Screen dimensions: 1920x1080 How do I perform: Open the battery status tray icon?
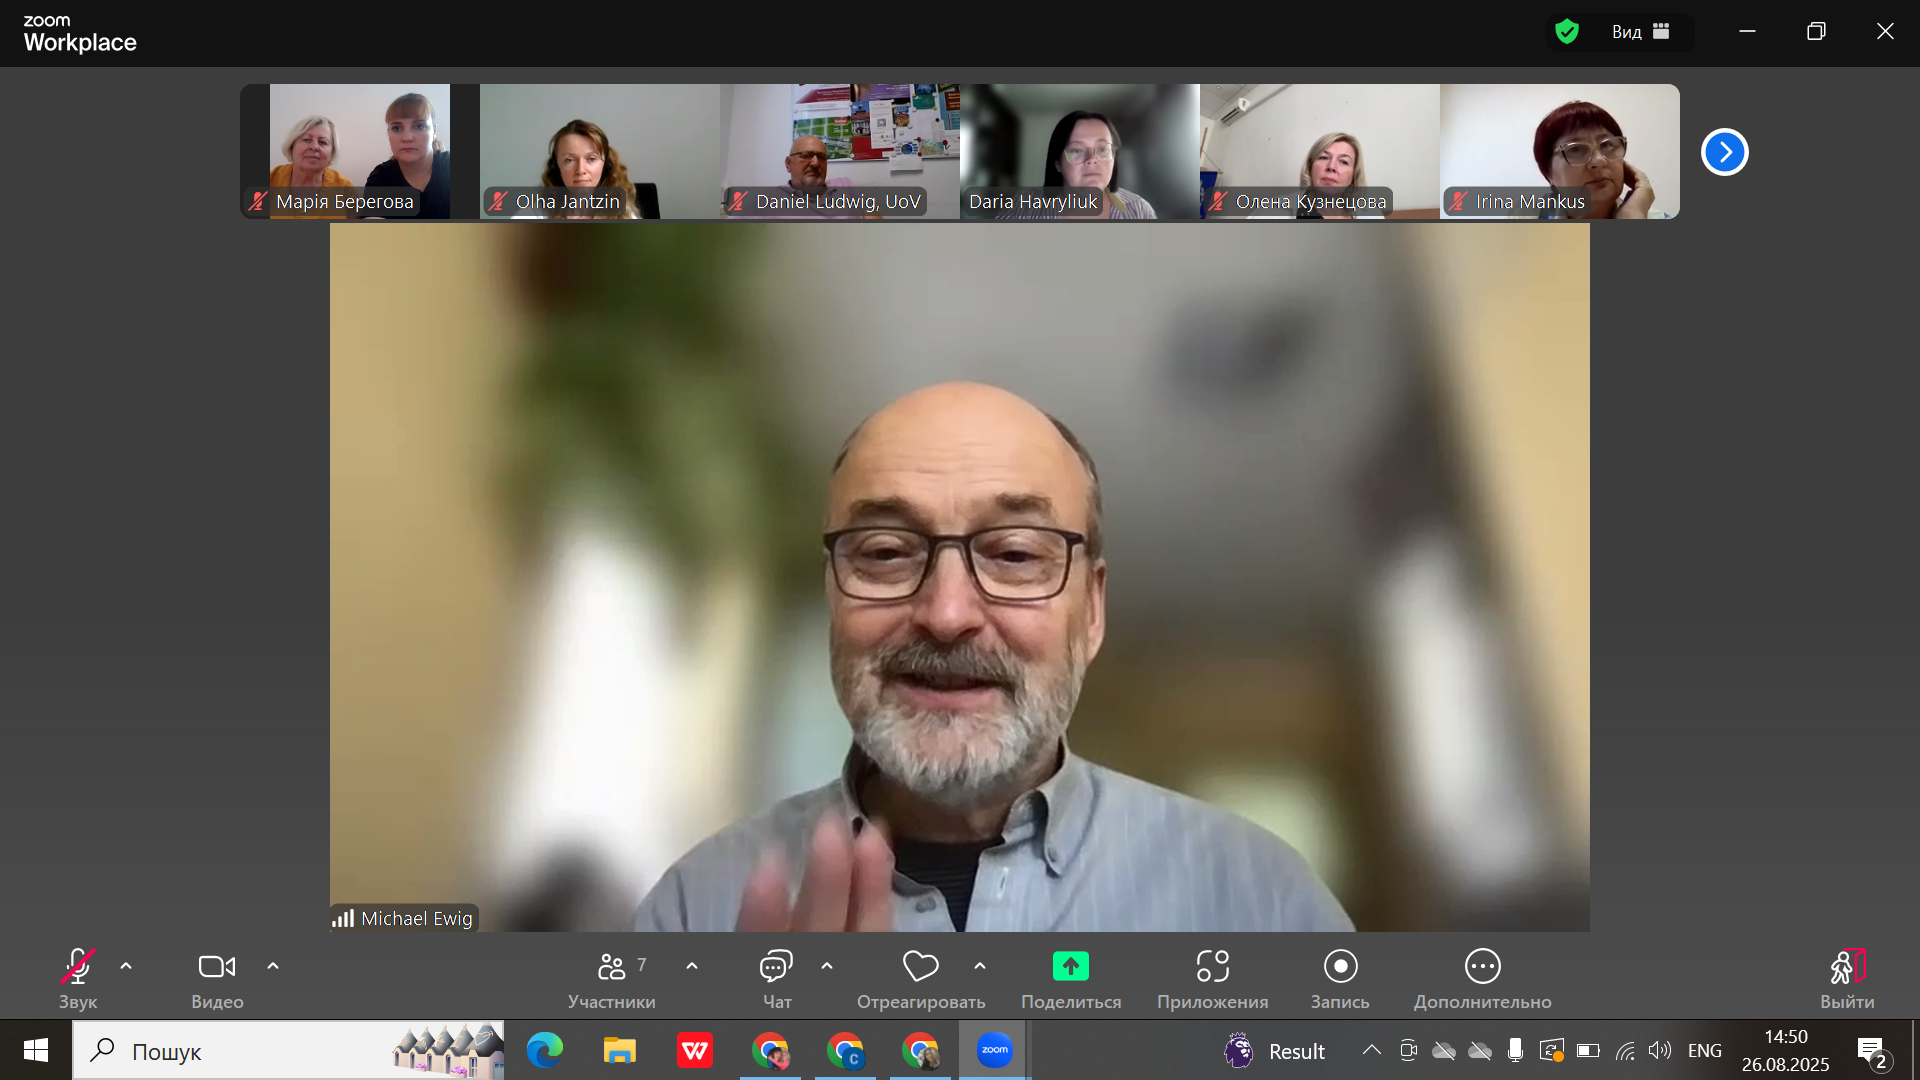pos(1588,1050)
